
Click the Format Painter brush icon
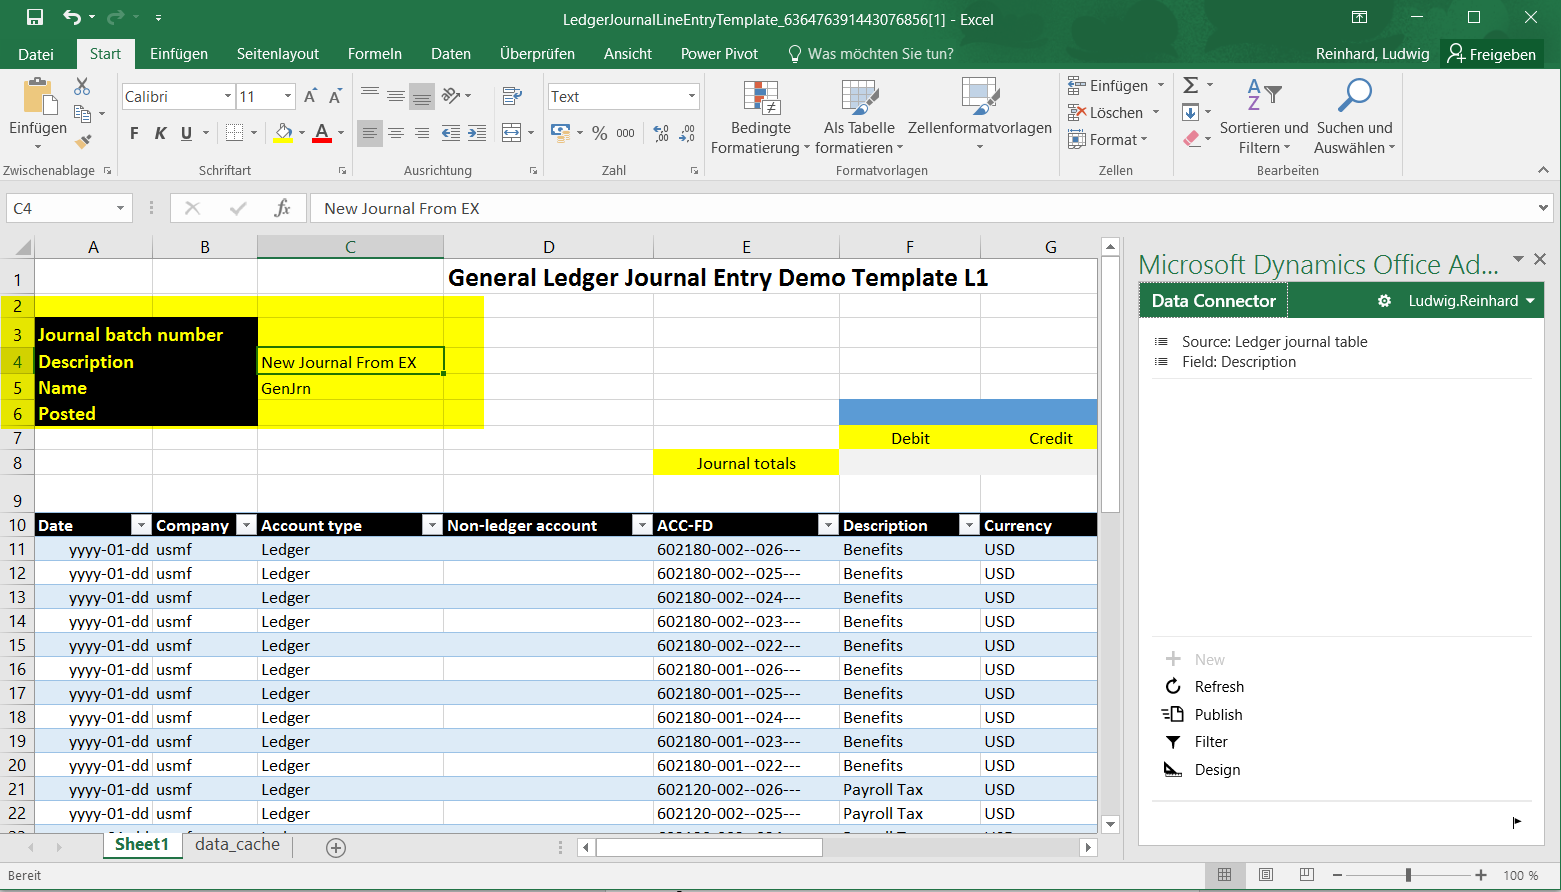click(x=83, y=142)
